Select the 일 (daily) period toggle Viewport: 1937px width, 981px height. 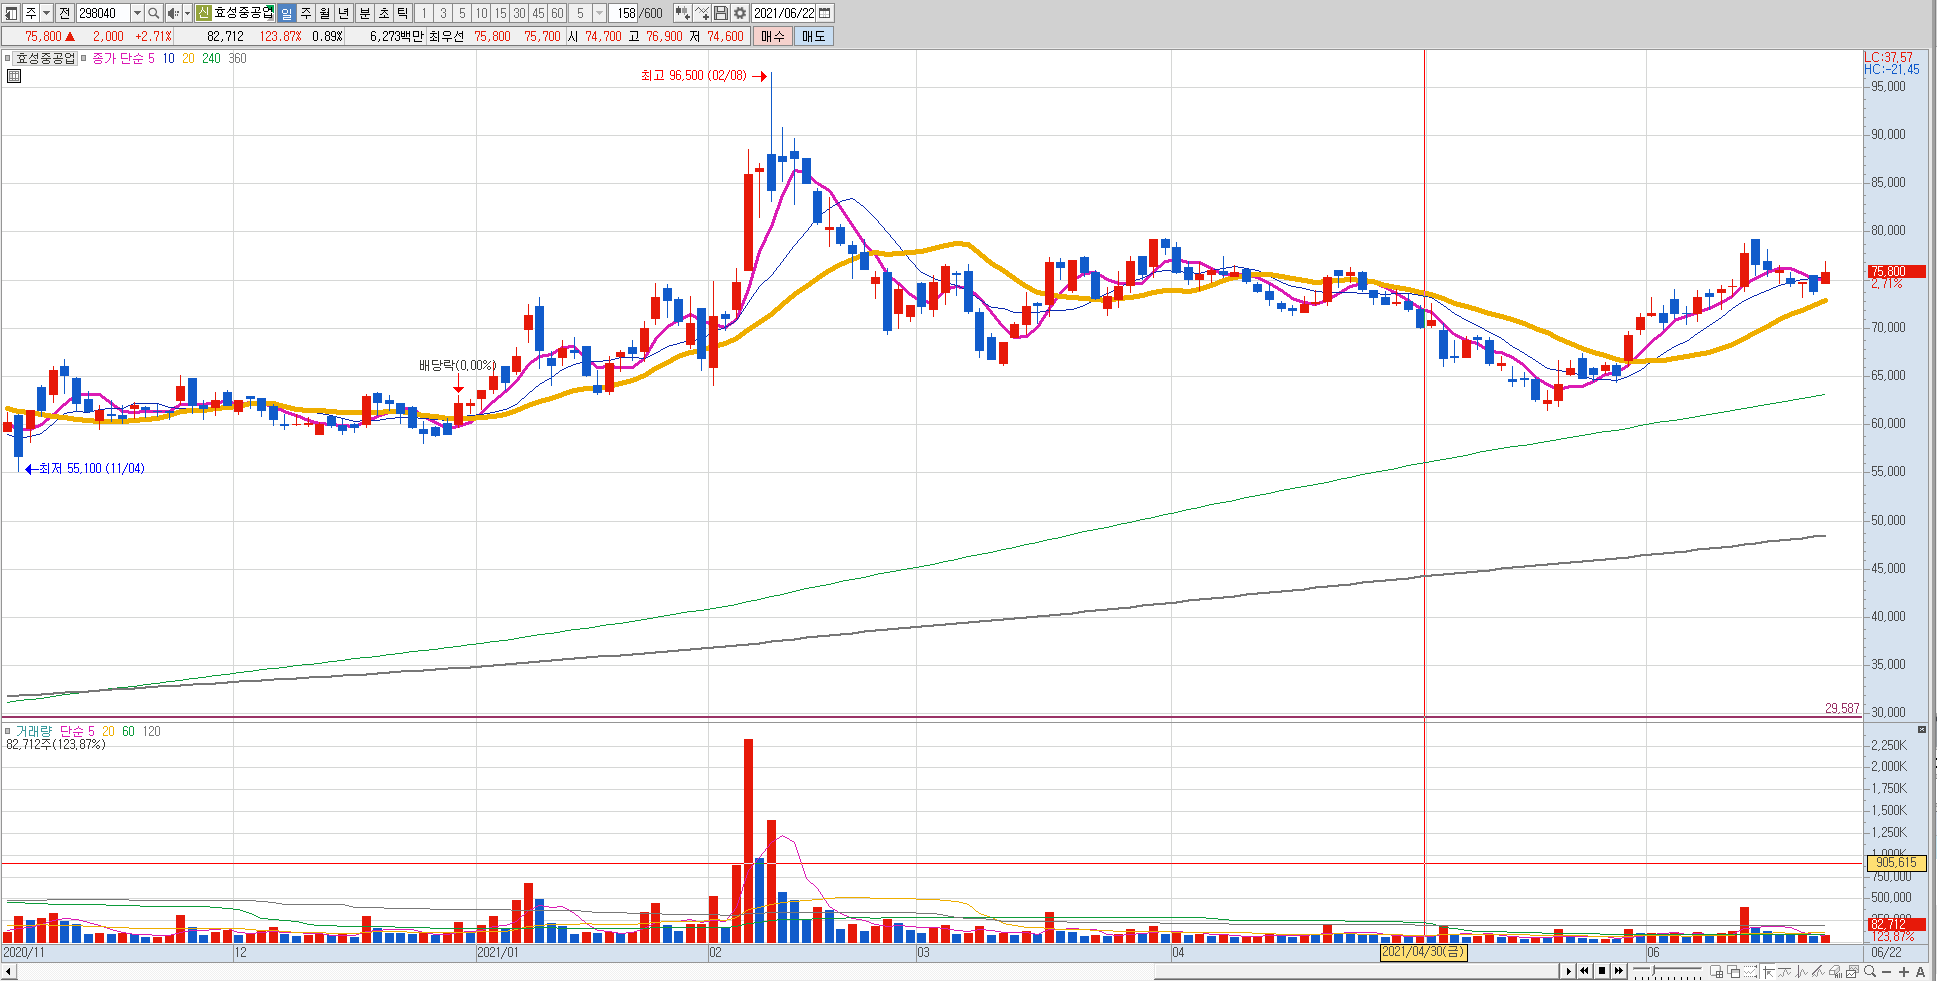(x=286, y=13)
